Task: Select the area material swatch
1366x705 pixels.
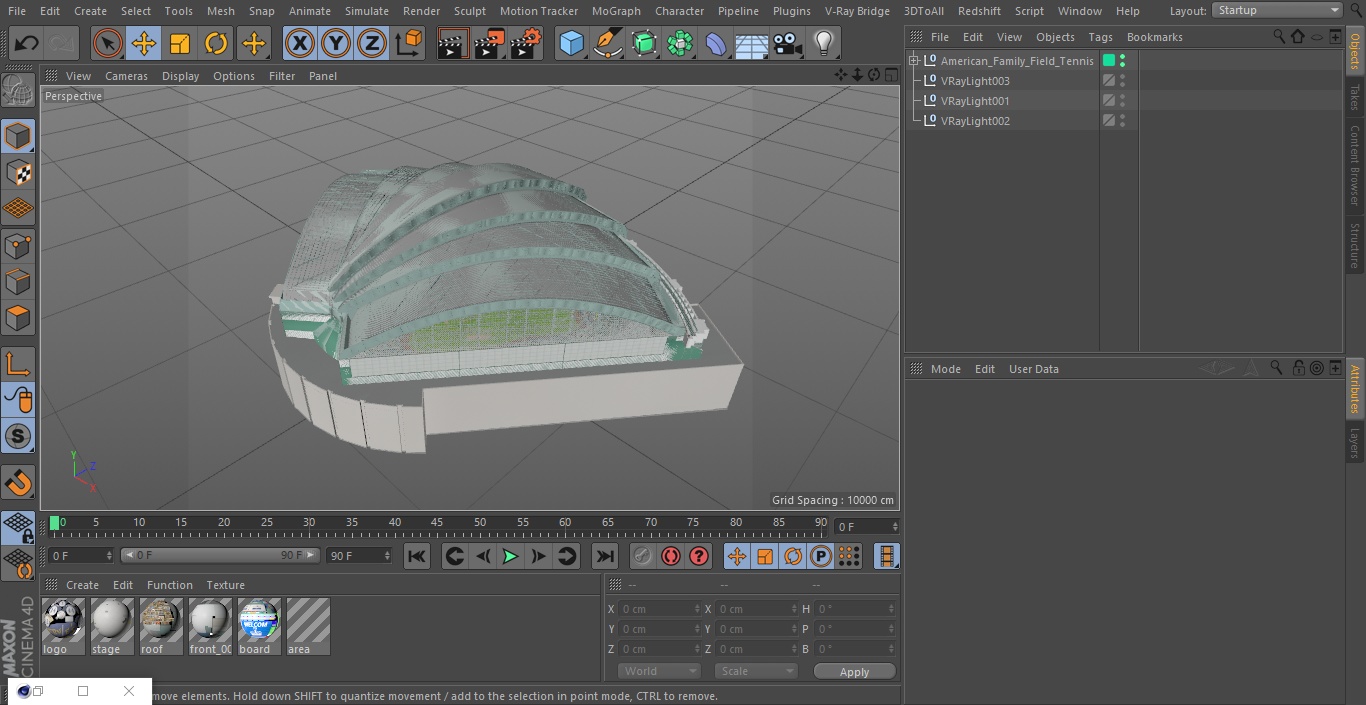Action: [308, 627]
